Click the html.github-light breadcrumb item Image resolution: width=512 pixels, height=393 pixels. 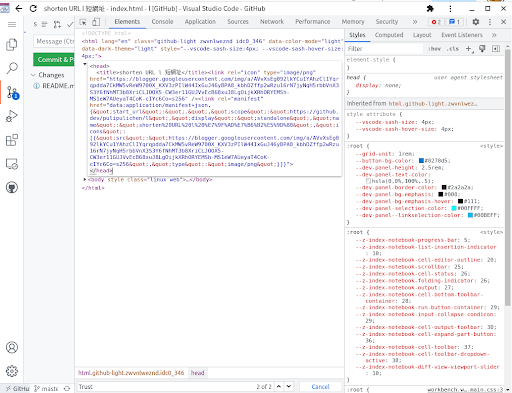[x=131, y=373]
